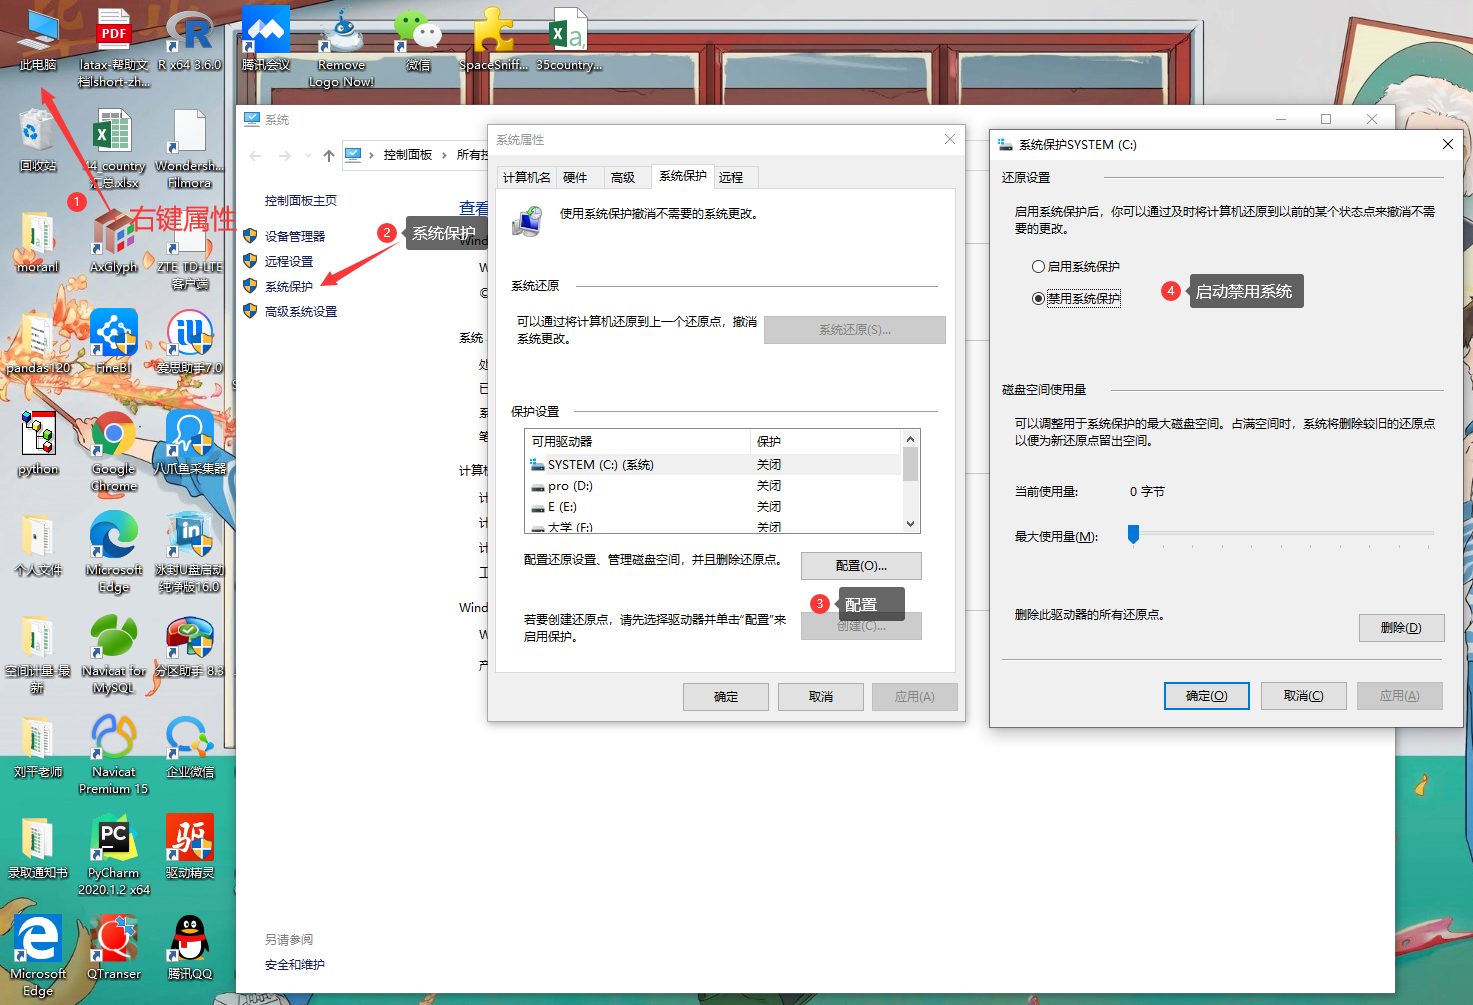1473x1005 pixels.
Task: Open the latex PDF help document icon
Action: click(x=114, y=46)
